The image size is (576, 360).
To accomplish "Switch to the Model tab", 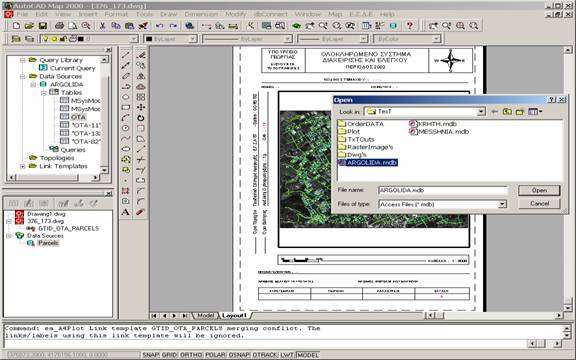I will (x=205, y=316).
